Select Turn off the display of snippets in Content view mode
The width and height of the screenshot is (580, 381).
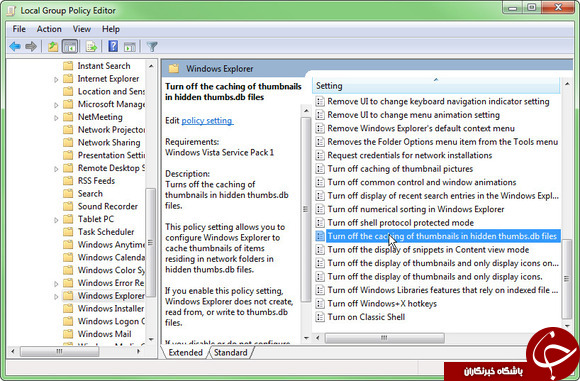pyautogui.click(x=428, y=250)
